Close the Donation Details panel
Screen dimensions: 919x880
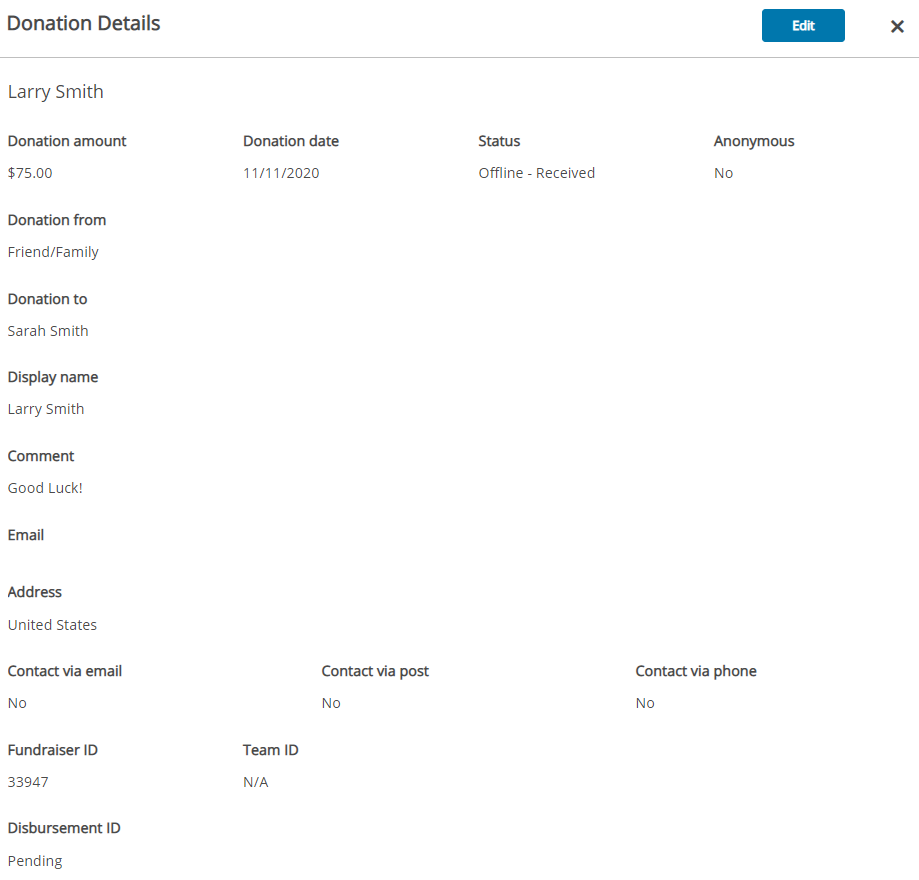pos(897,26)
